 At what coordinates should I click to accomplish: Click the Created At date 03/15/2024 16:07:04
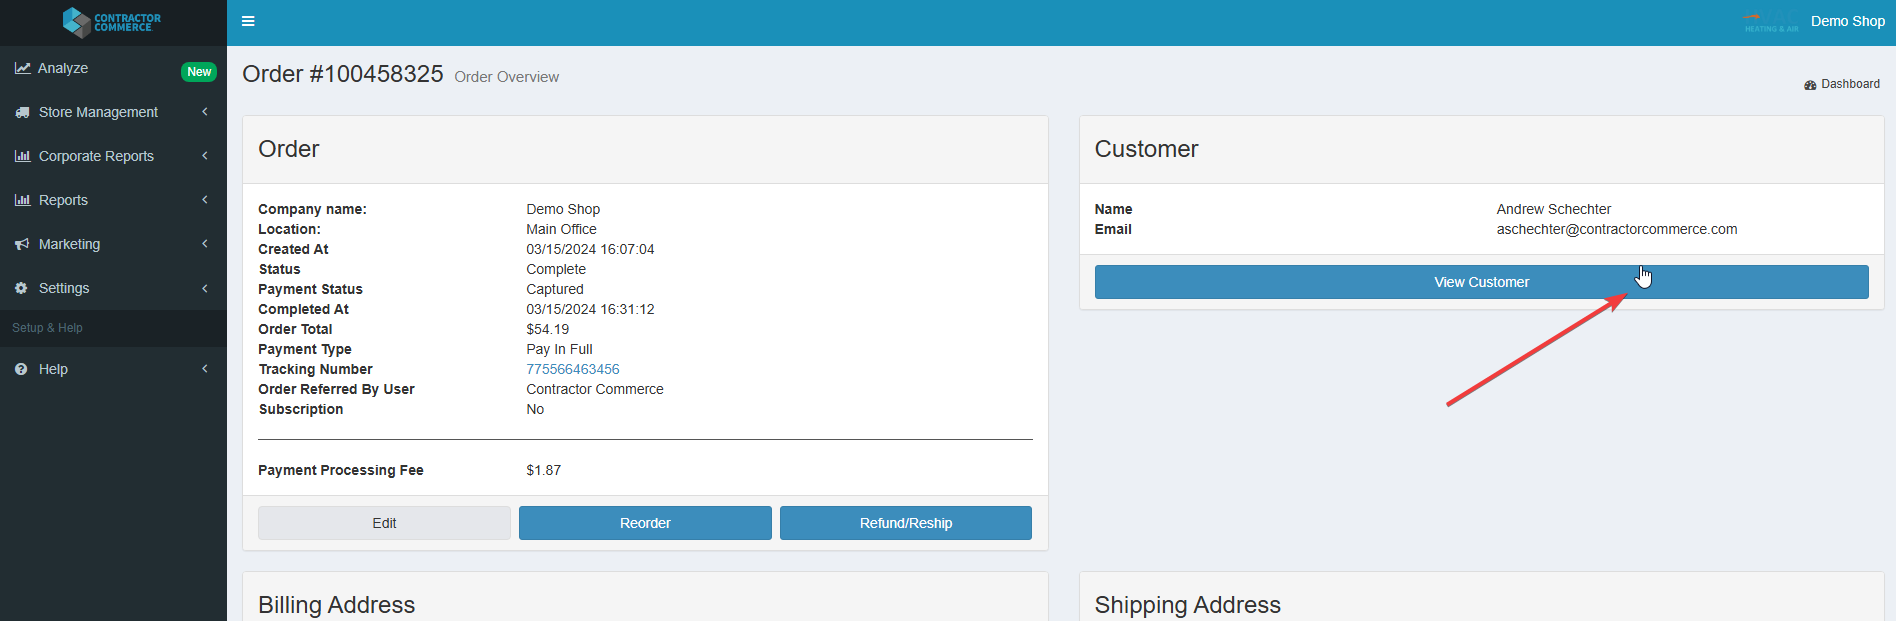pyautogui.click(x=590, y=249)
